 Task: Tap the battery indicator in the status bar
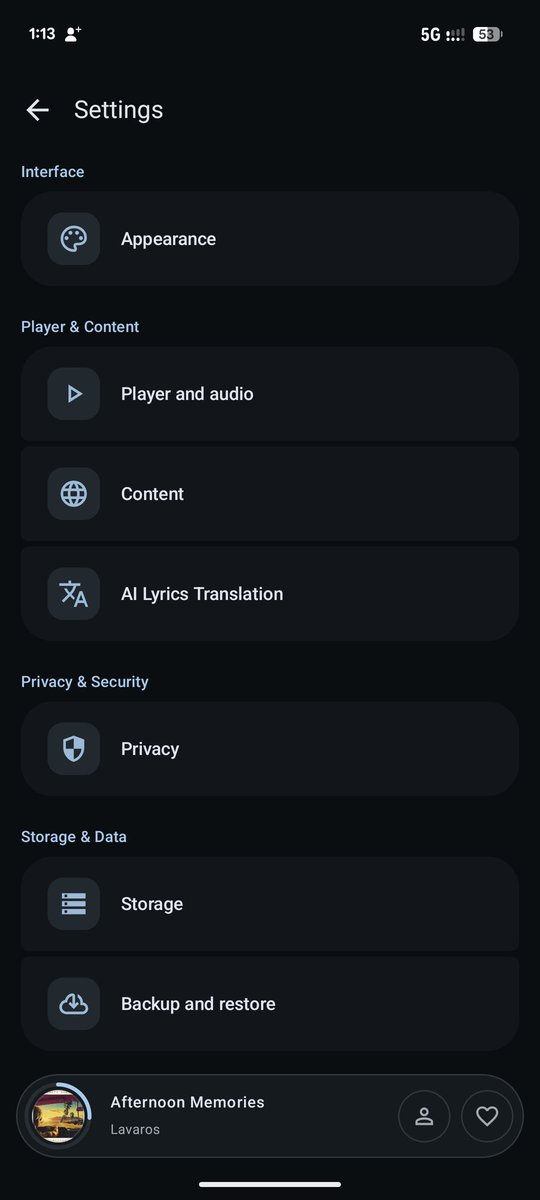pyautogui.click(x=488, y=34)
